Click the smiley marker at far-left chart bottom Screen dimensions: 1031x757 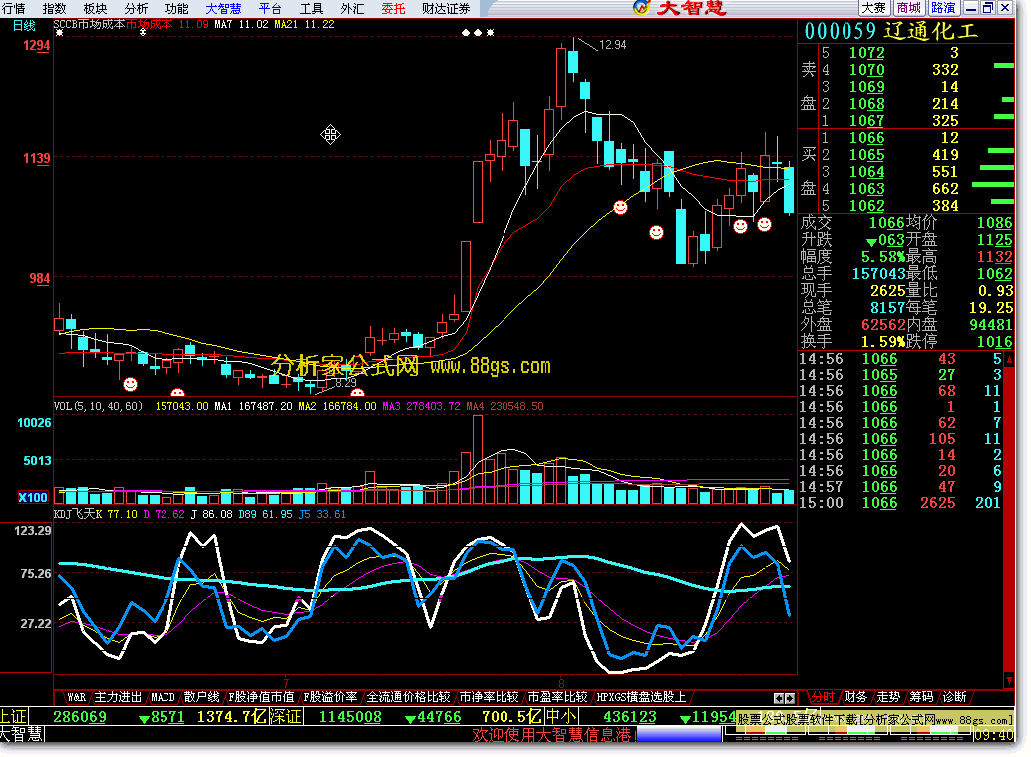131,384
